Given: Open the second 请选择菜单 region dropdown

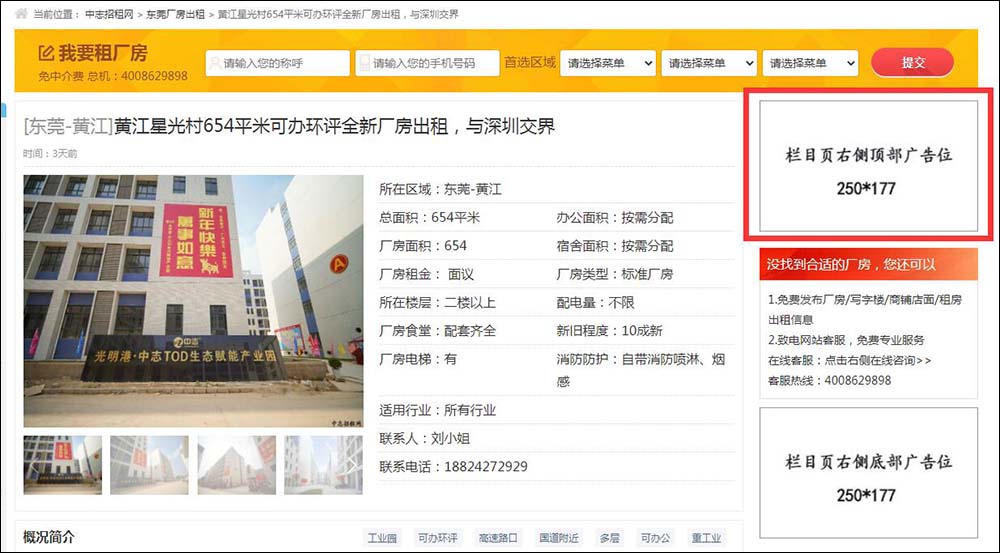Looking at the screenshot, I should [x=709, y=63].
